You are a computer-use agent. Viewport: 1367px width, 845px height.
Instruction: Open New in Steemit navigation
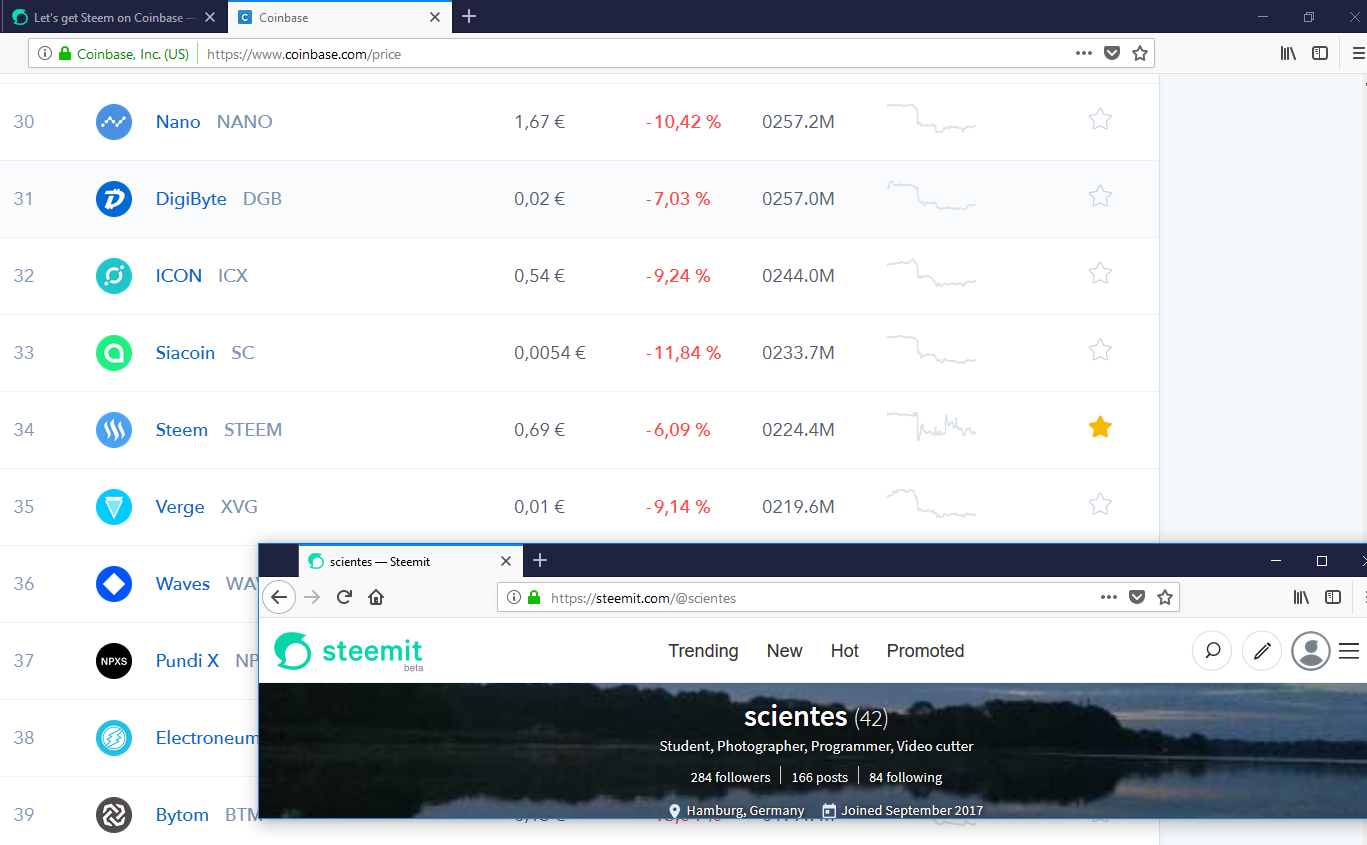(784, 651)
